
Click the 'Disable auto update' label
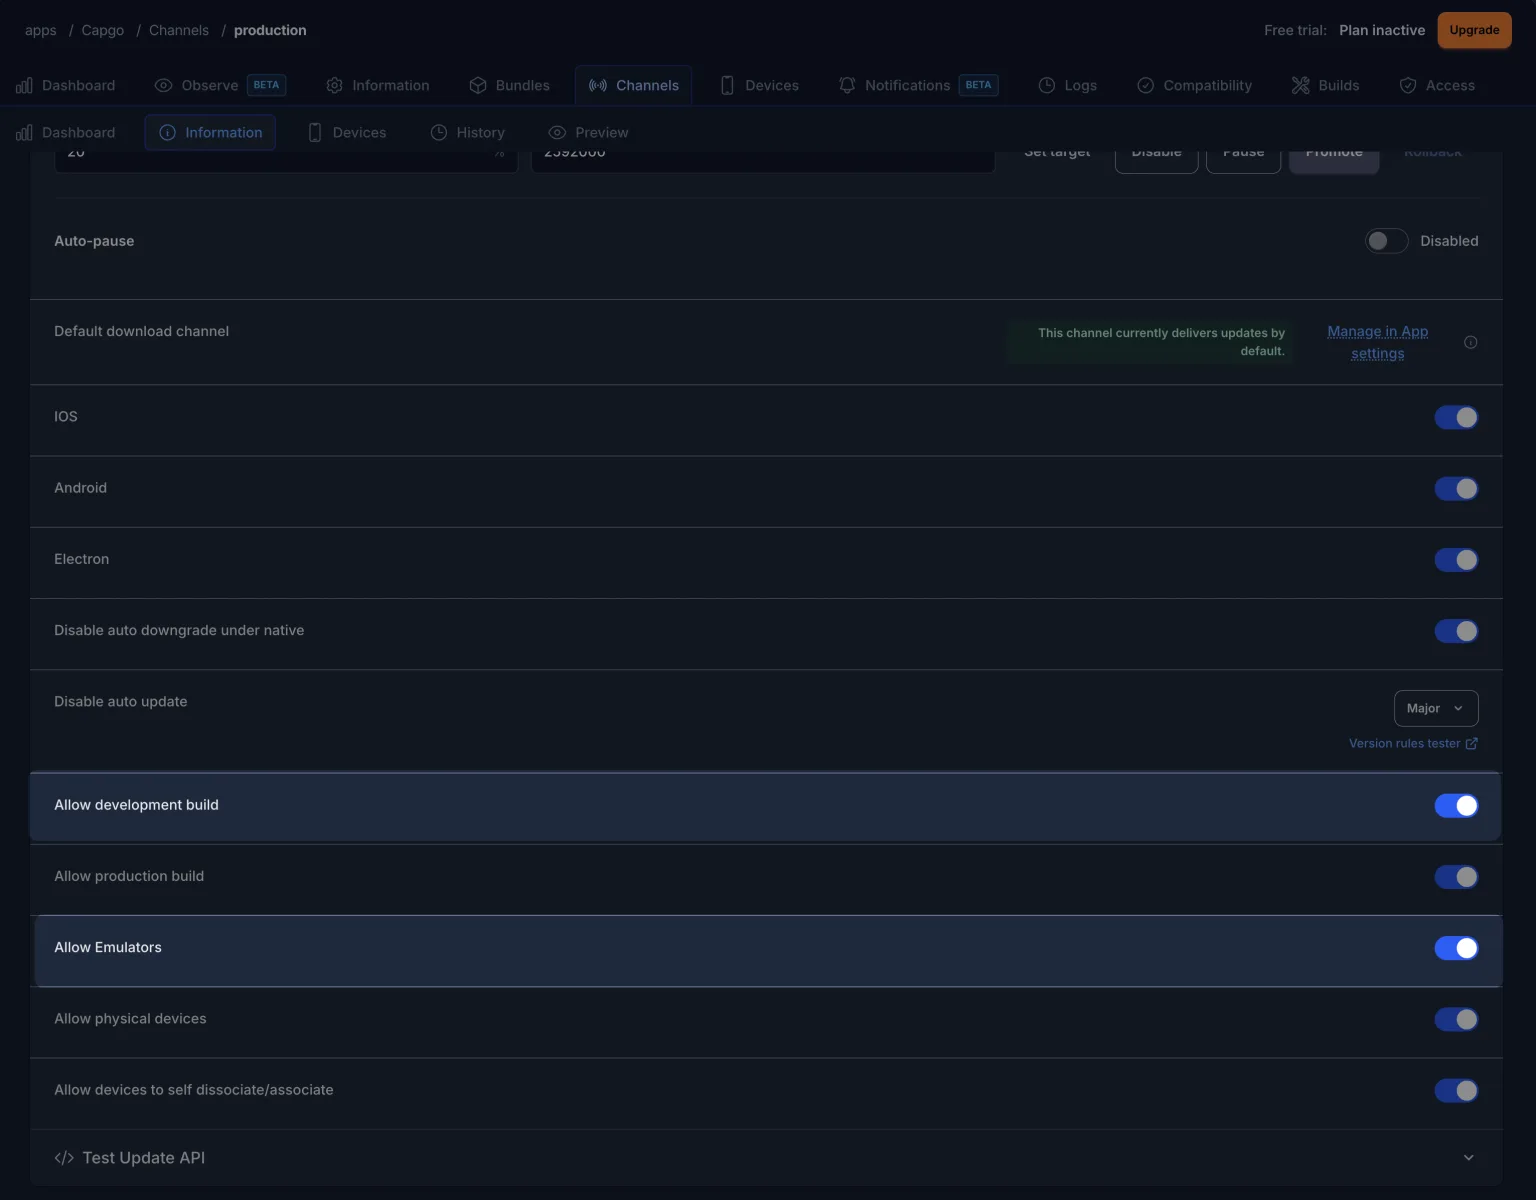121,701
